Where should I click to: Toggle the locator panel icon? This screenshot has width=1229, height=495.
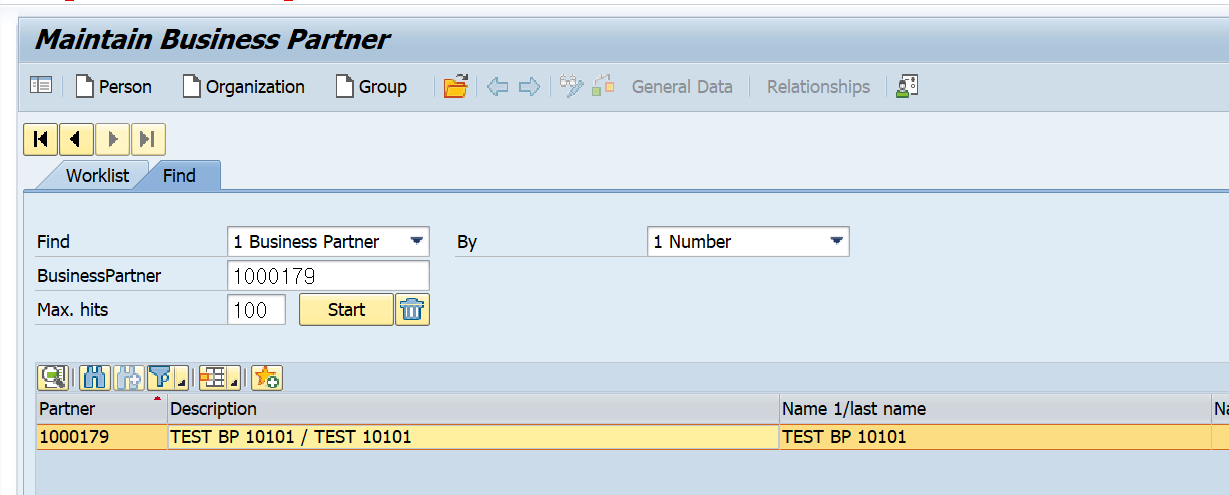click(41, 86)
